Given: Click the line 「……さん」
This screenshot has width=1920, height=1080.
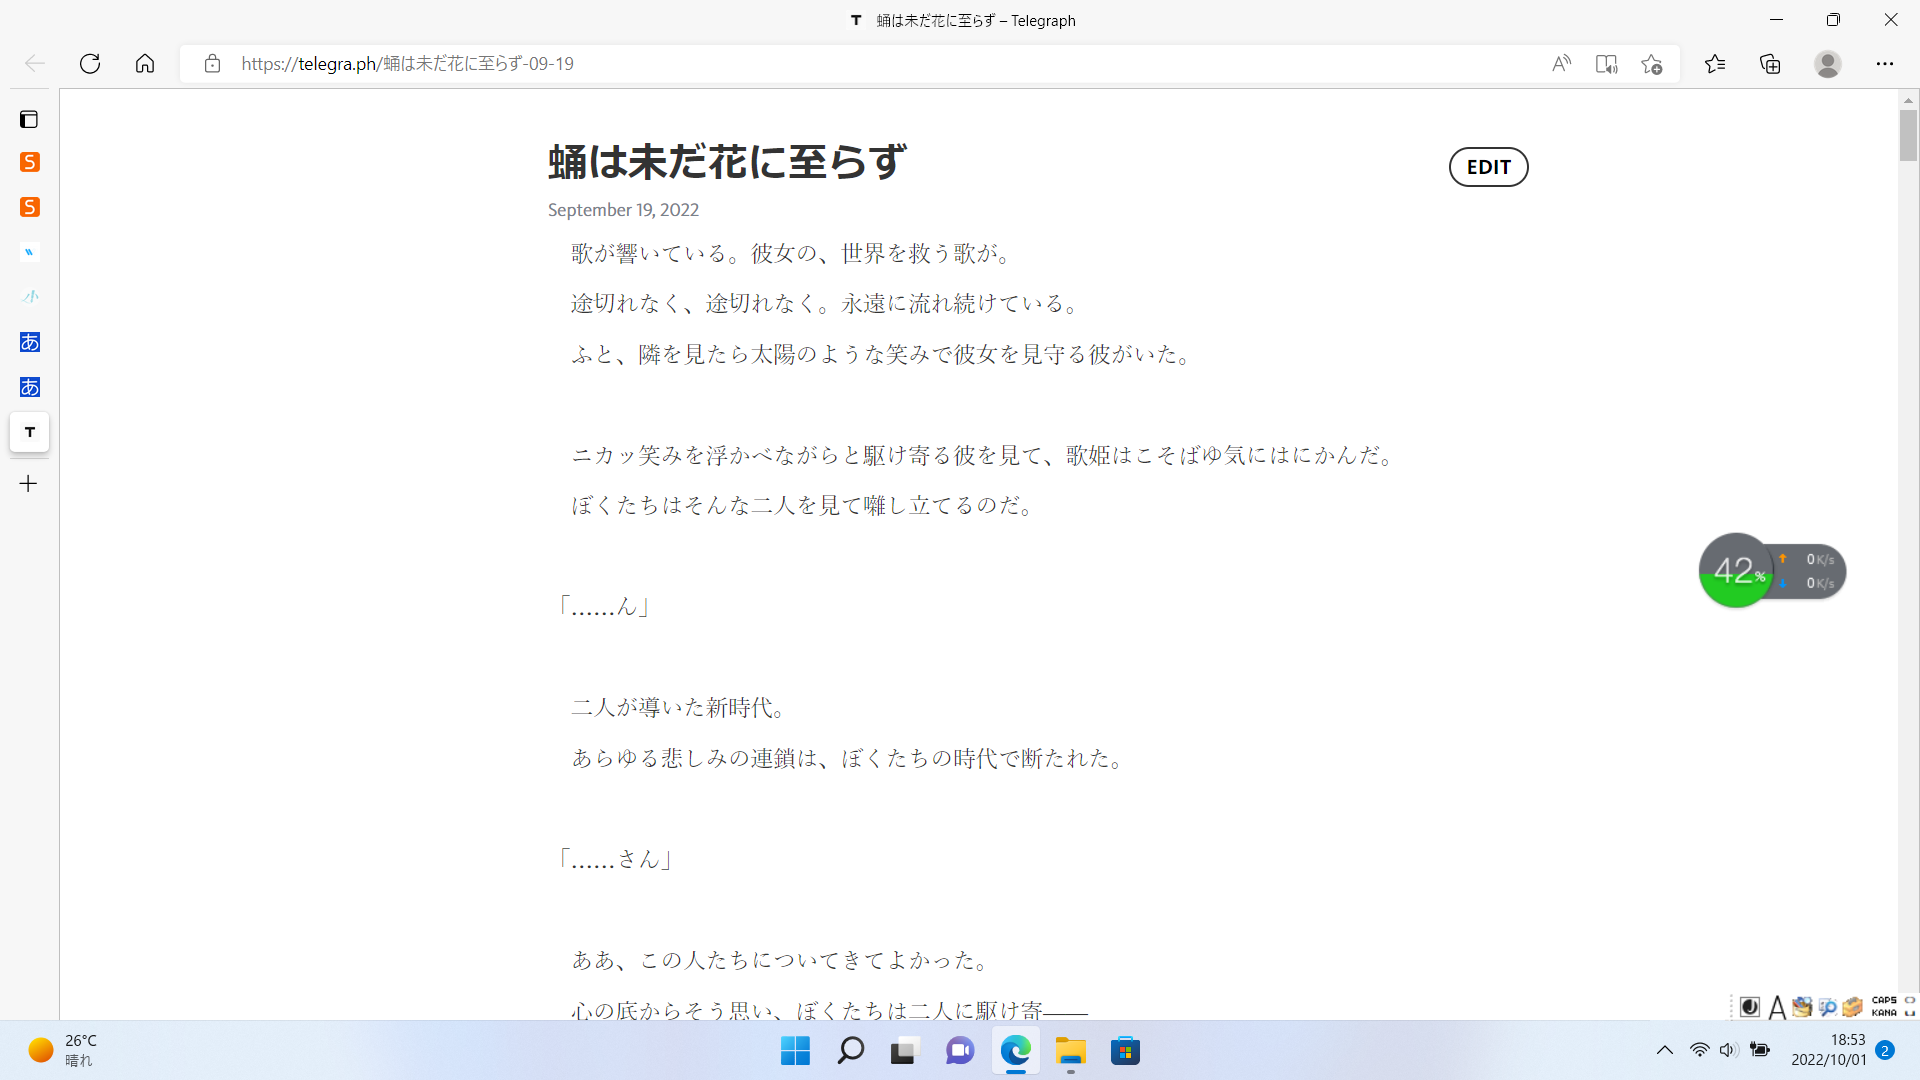Looking at the screenshot, I should coord(615,860).
